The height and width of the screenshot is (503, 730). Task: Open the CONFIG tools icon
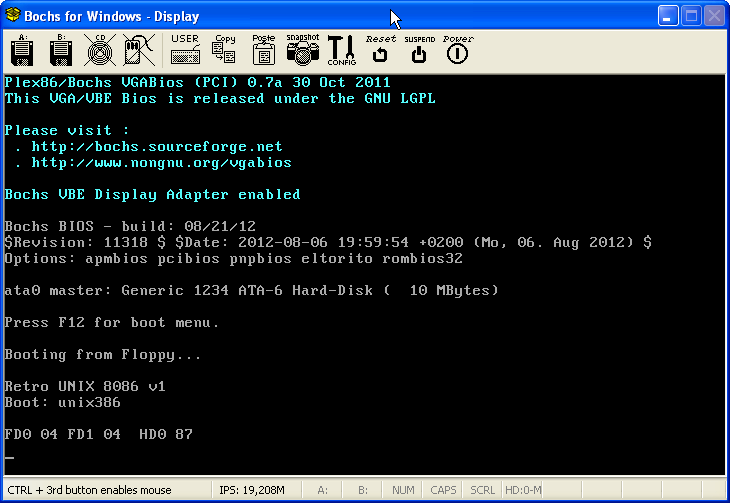click(342, 50)
